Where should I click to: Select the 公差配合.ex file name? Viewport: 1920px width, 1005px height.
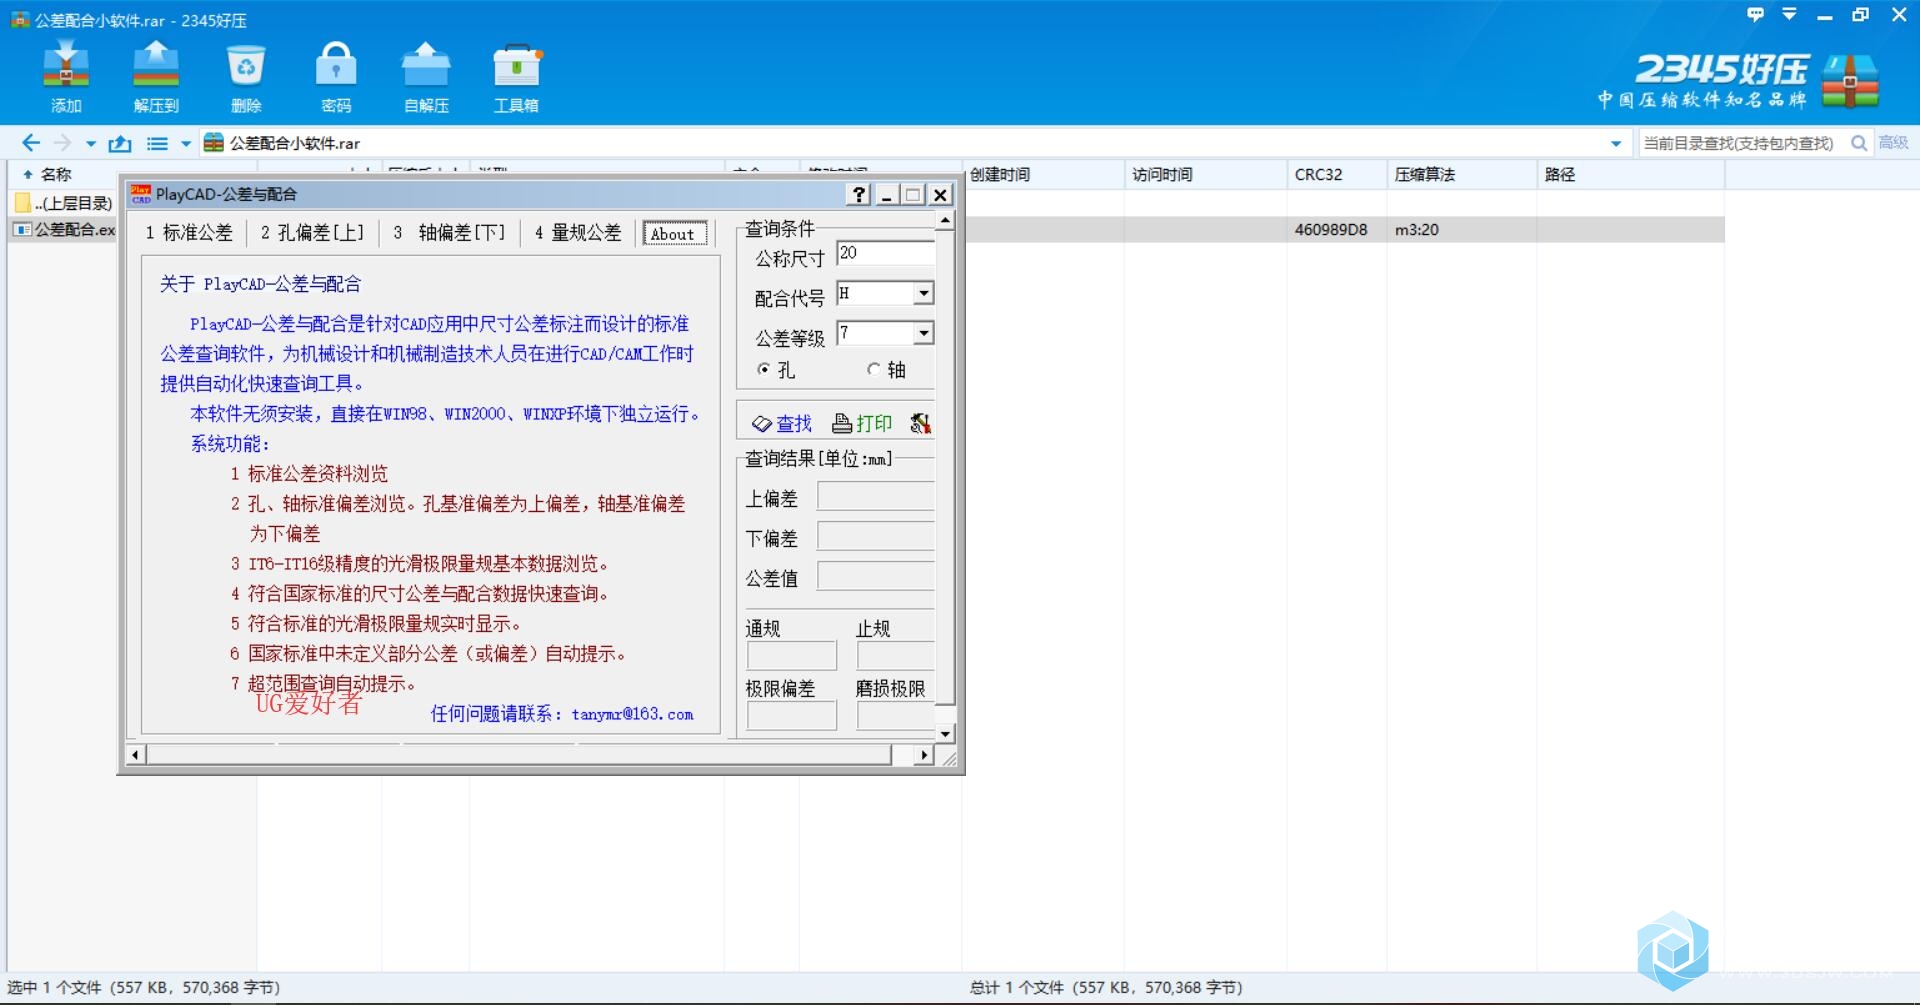tap(75, 229)
